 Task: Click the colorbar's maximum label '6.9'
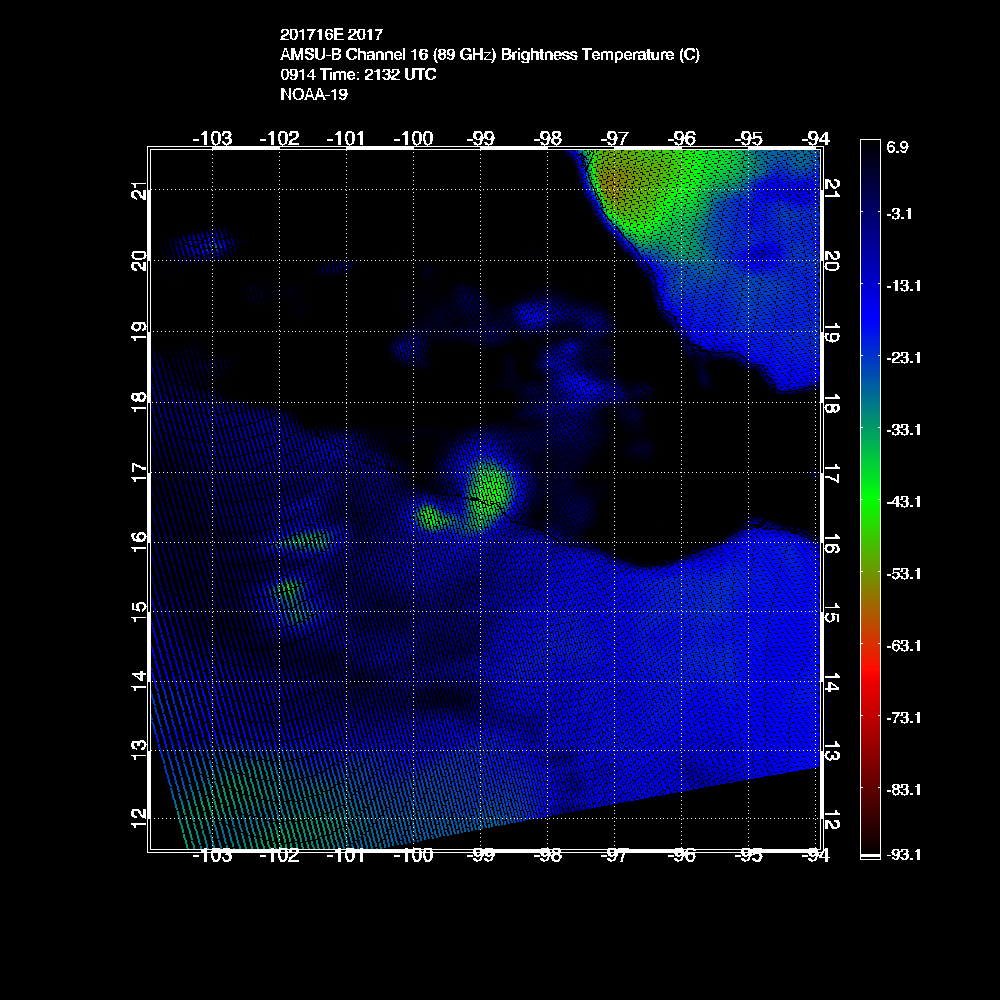pyautogui.click(x=897, y=147)
